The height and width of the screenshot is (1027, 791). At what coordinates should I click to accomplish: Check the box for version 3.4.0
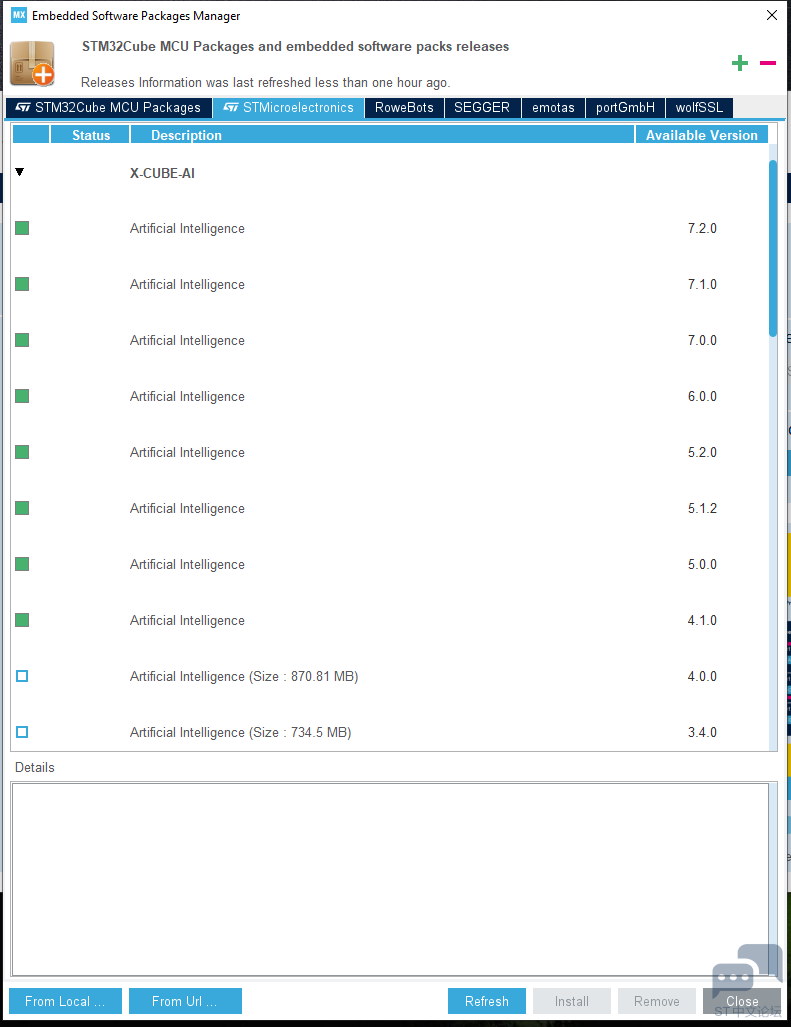click(22, 732)
